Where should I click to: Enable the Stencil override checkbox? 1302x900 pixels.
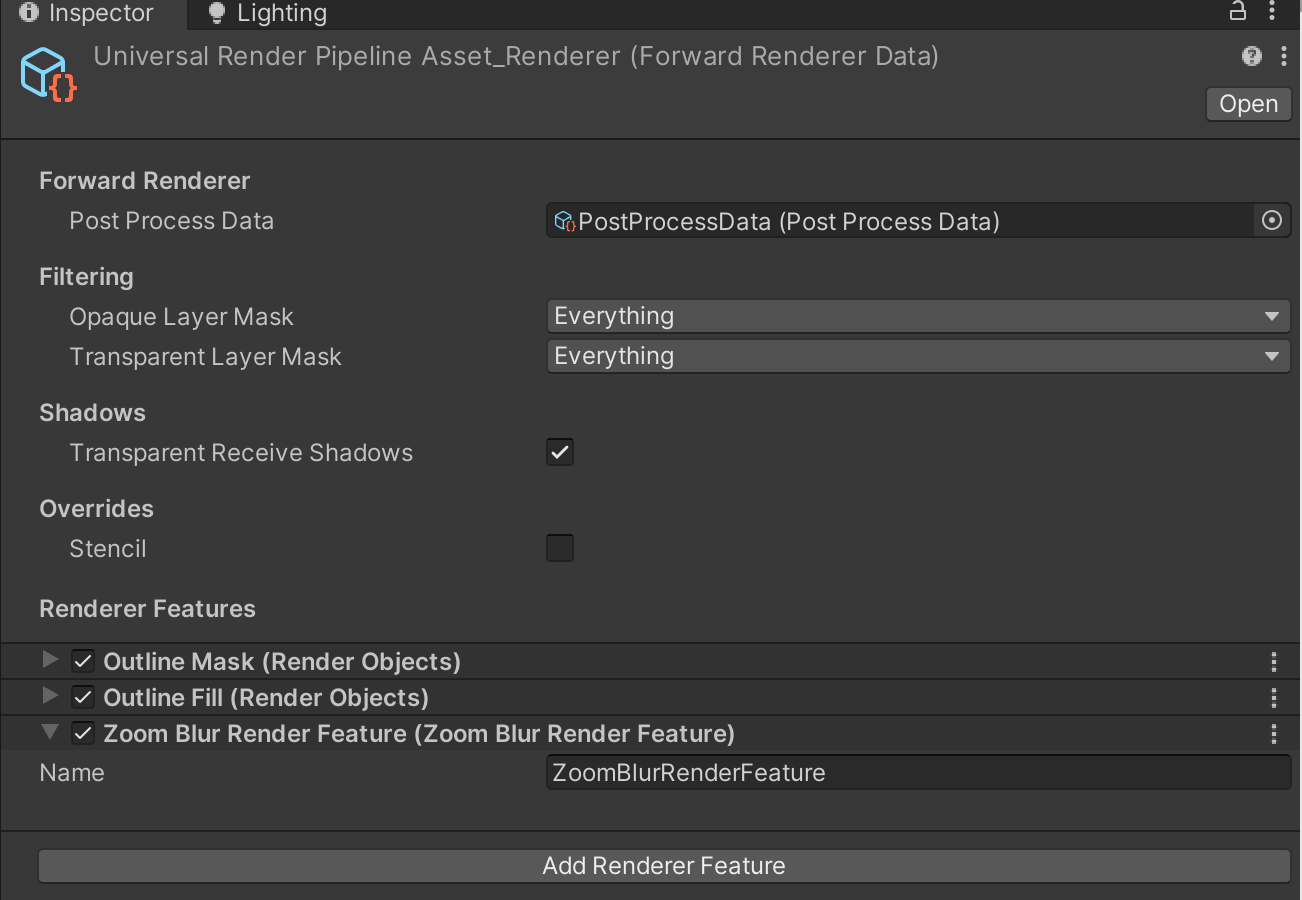560,549
